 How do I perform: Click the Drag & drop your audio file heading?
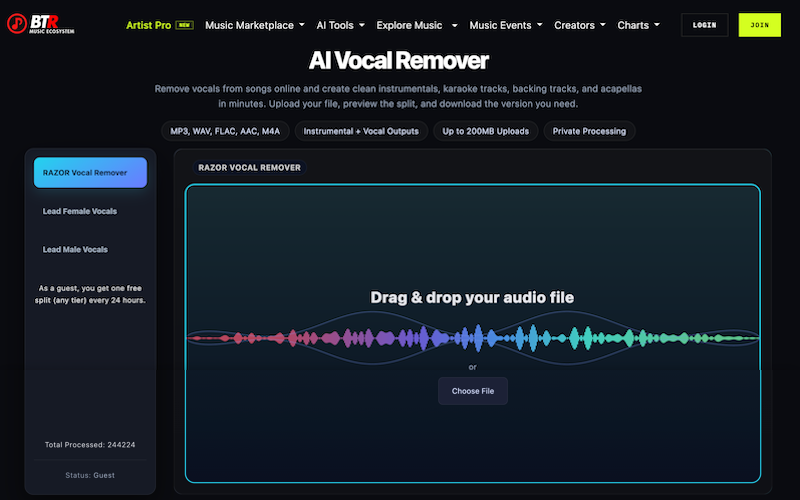click(472, 297)
